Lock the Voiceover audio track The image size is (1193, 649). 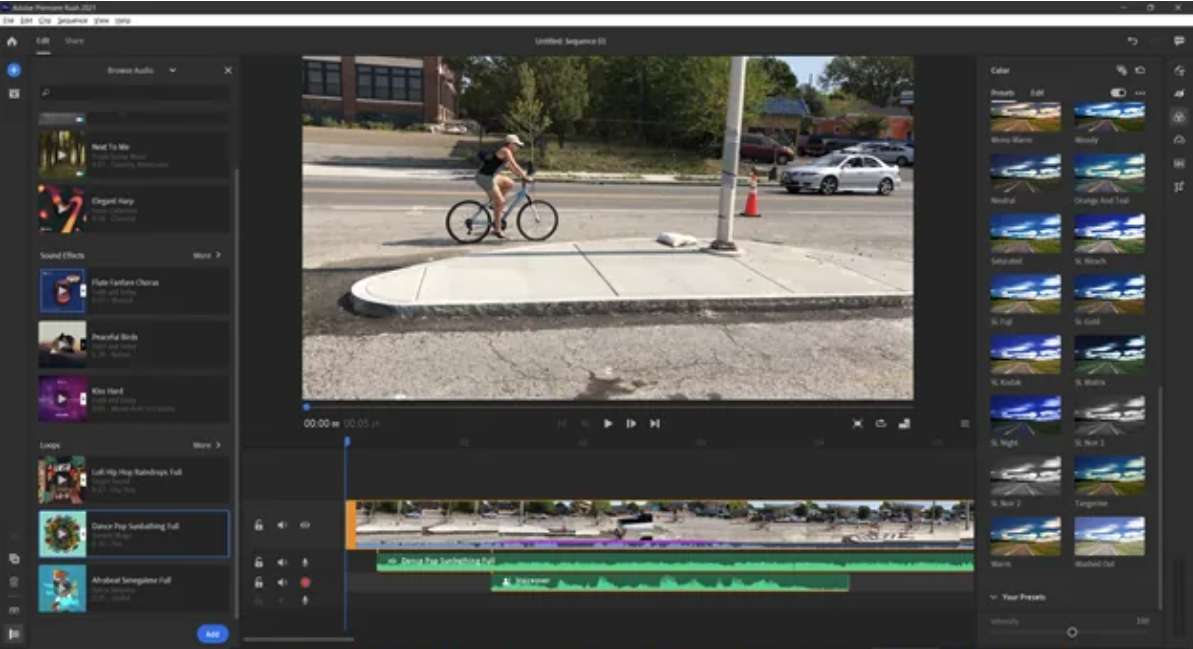259,582
